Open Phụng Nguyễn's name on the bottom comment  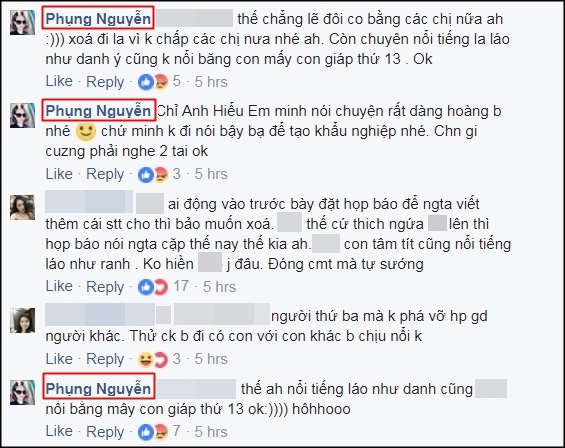pos(98,389)
